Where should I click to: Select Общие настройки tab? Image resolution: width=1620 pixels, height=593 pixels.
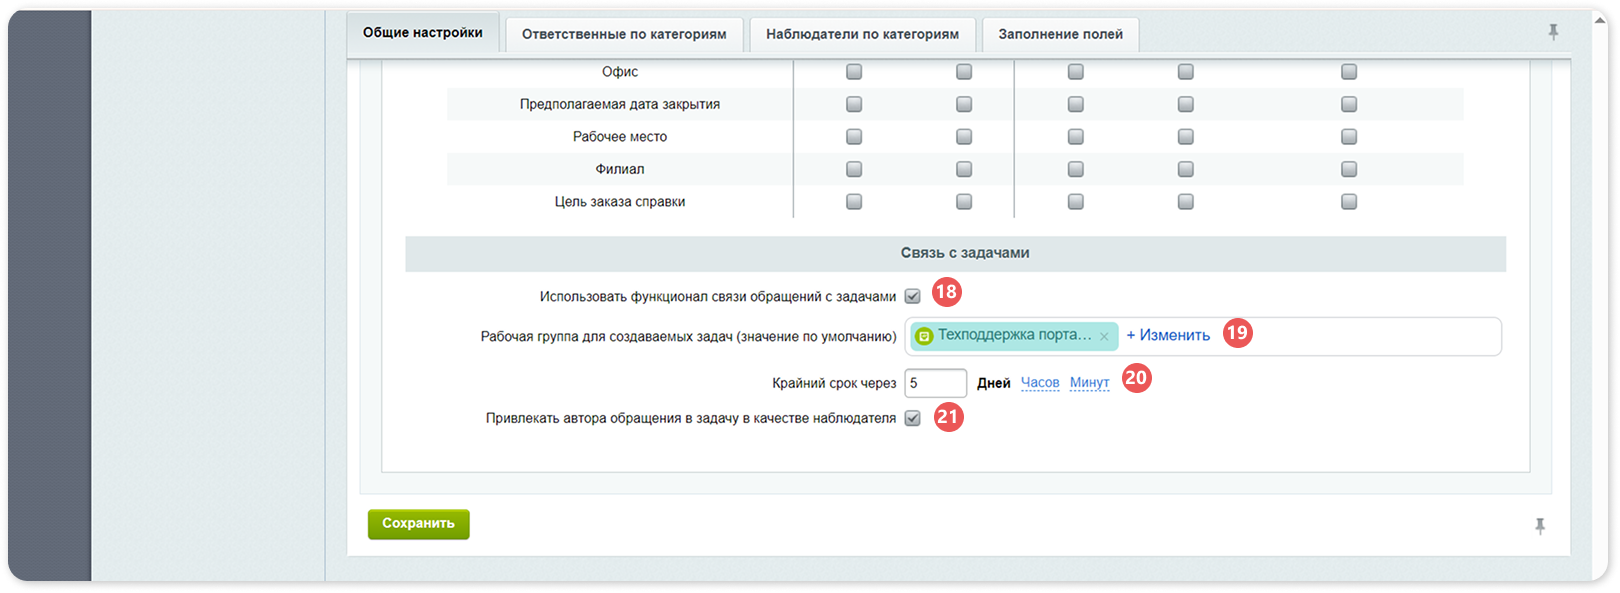(422, 33)
